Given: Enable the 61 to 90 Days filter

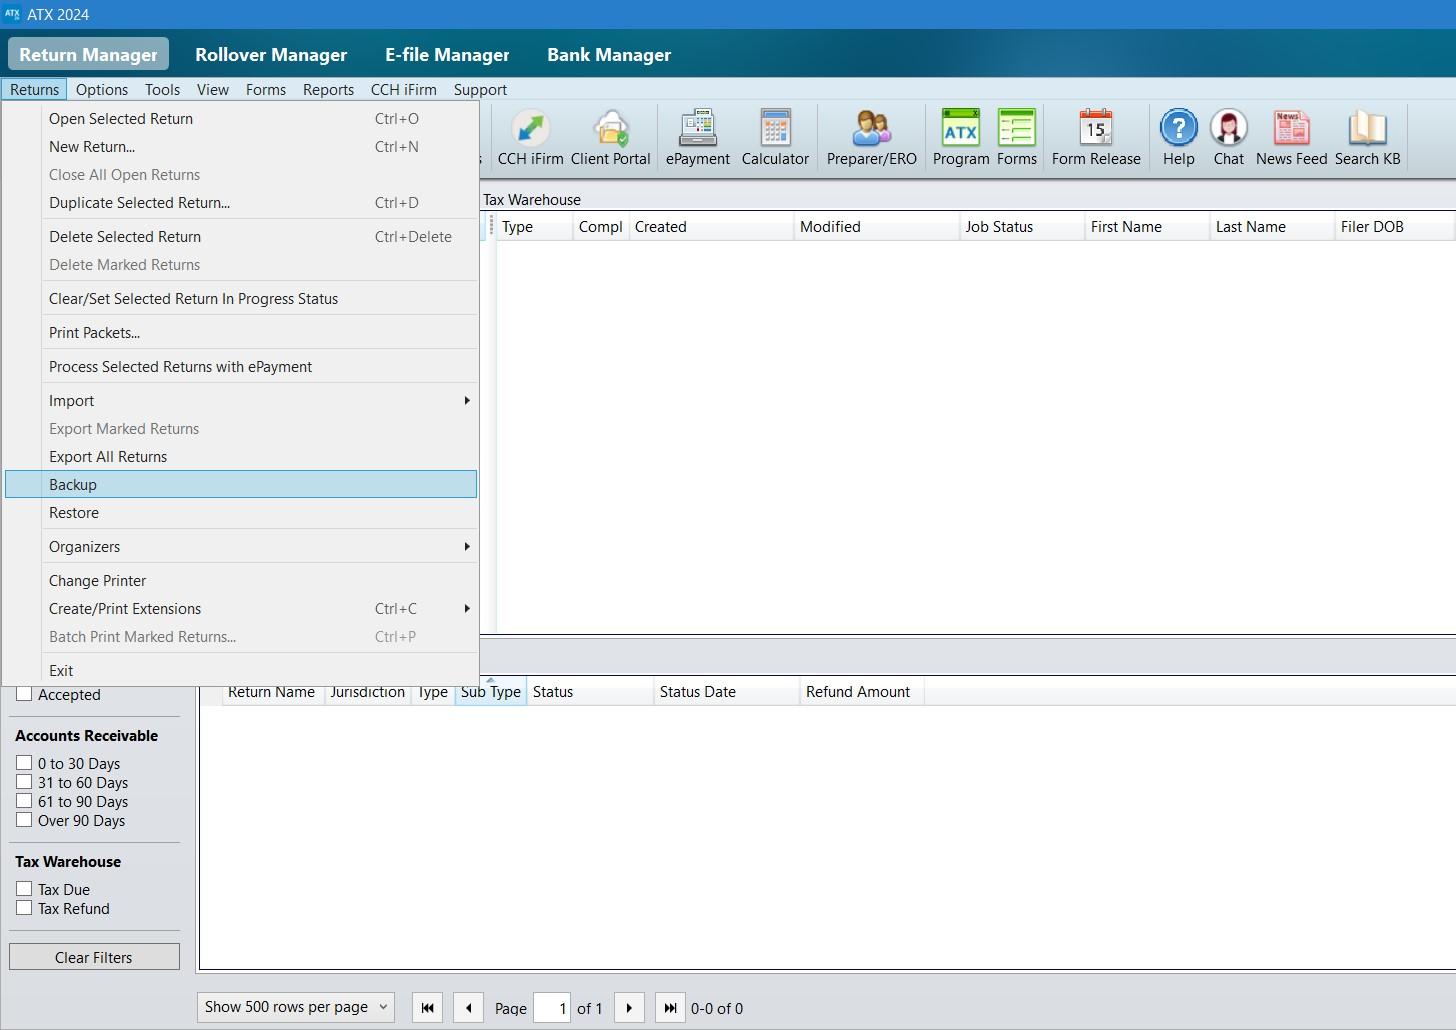Looking at the screenshot, I should point(24,801).
